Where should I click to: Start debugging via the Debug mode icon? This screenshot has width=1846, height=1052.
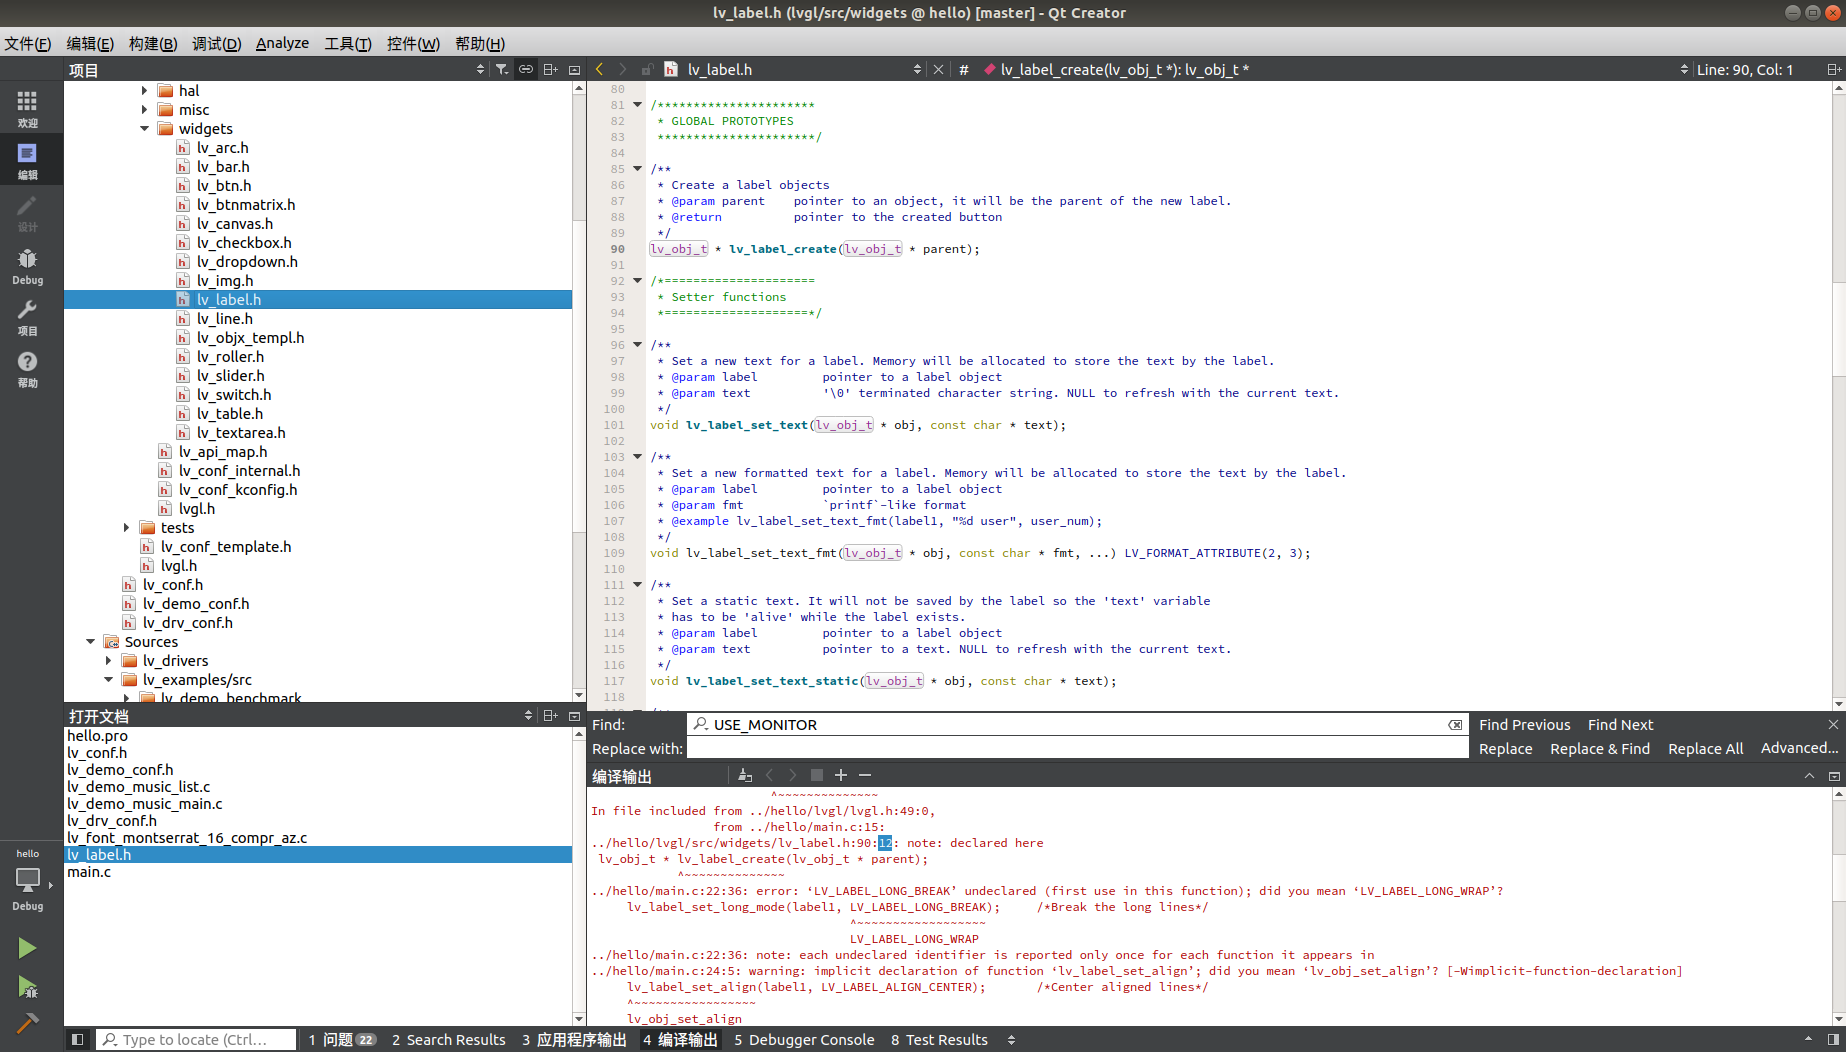(x=27, y=263)
